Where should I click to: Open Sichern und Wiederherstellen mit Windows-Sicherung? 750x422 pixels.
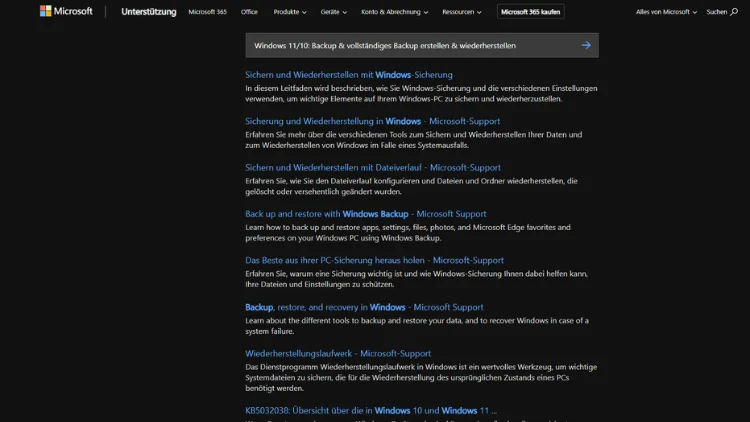pos(349,75)
